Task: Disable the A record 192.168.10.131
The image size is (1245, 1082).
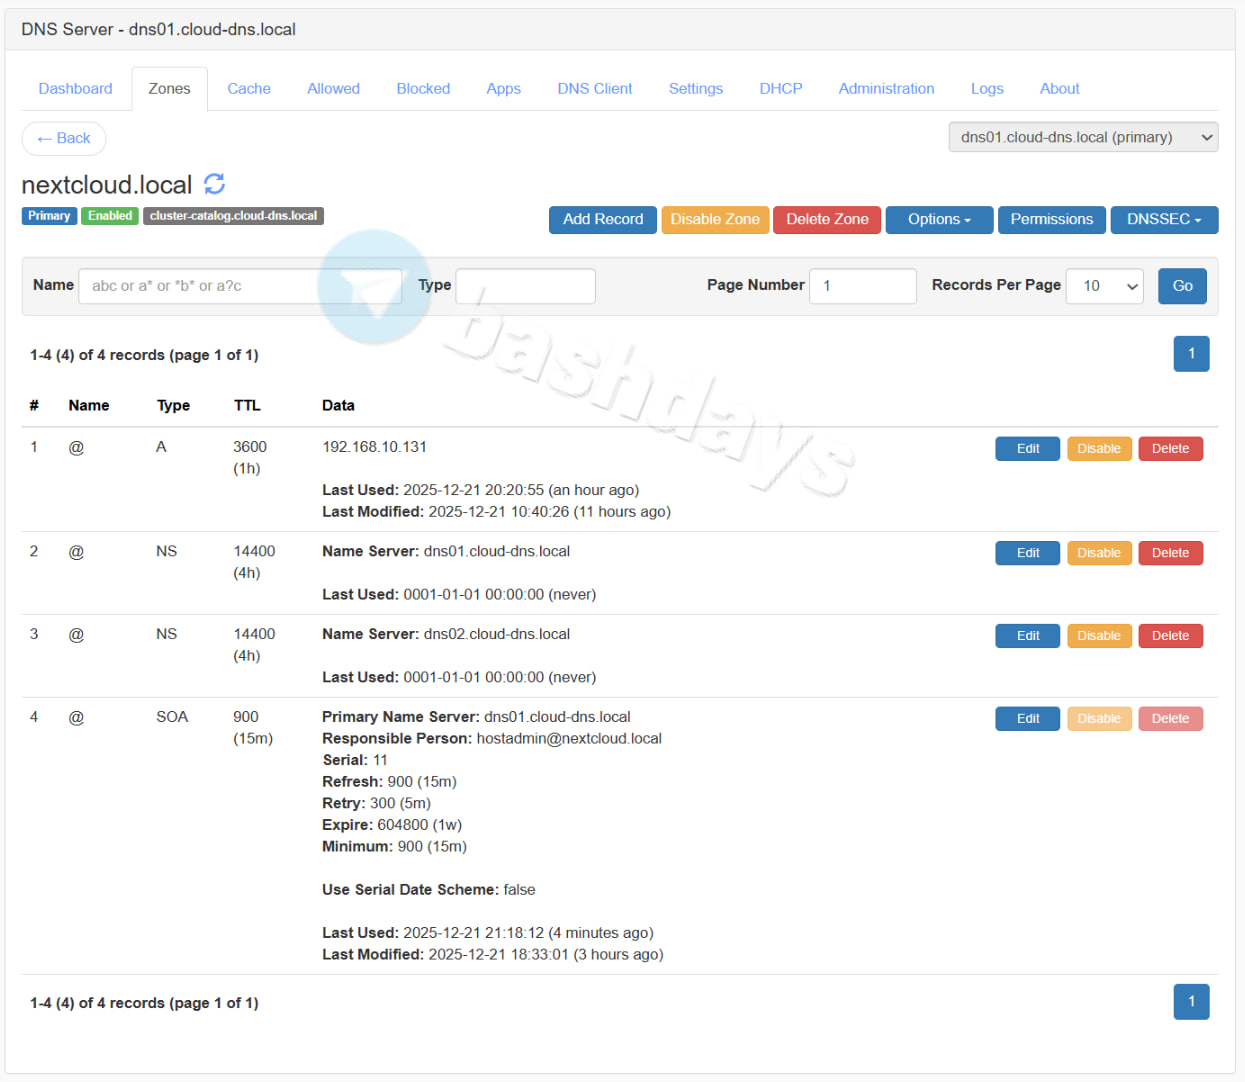Action: [x=1098, y=449]
